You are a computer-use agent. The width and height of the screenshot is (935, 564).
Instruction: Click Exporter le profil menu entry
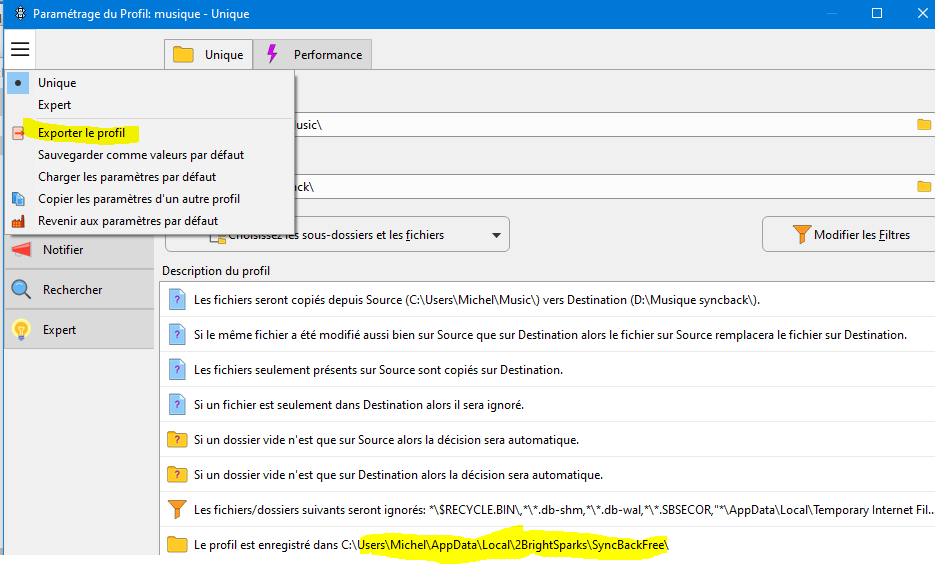pos(82,133)
